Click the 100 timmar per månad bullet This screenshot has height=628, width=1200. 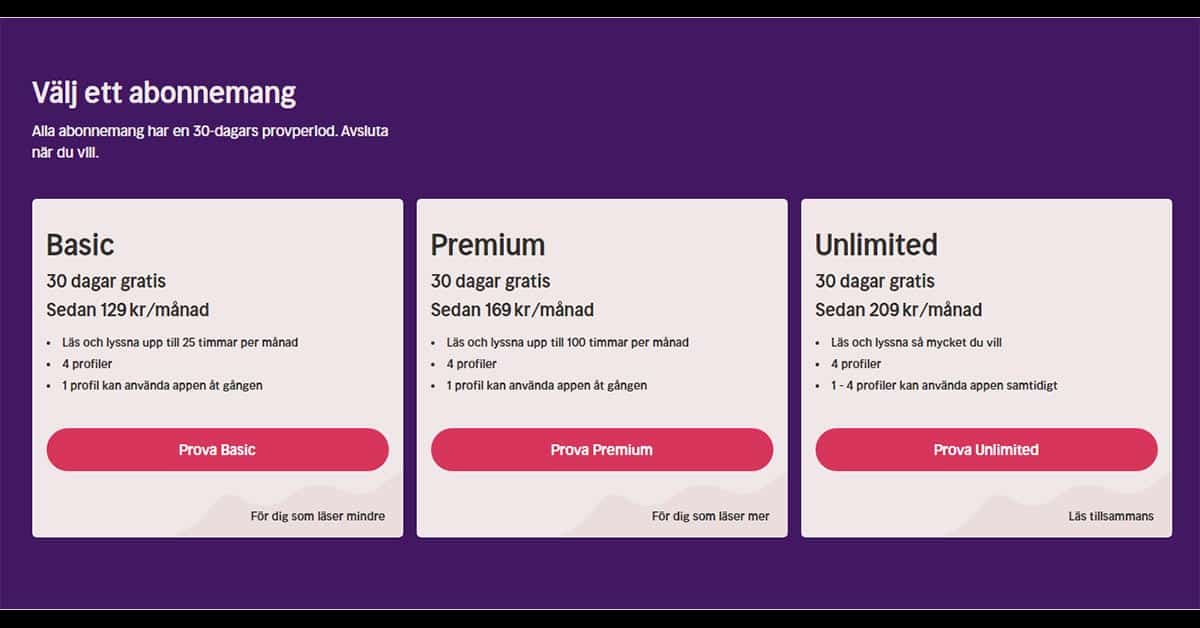click(x=568, y=342)
